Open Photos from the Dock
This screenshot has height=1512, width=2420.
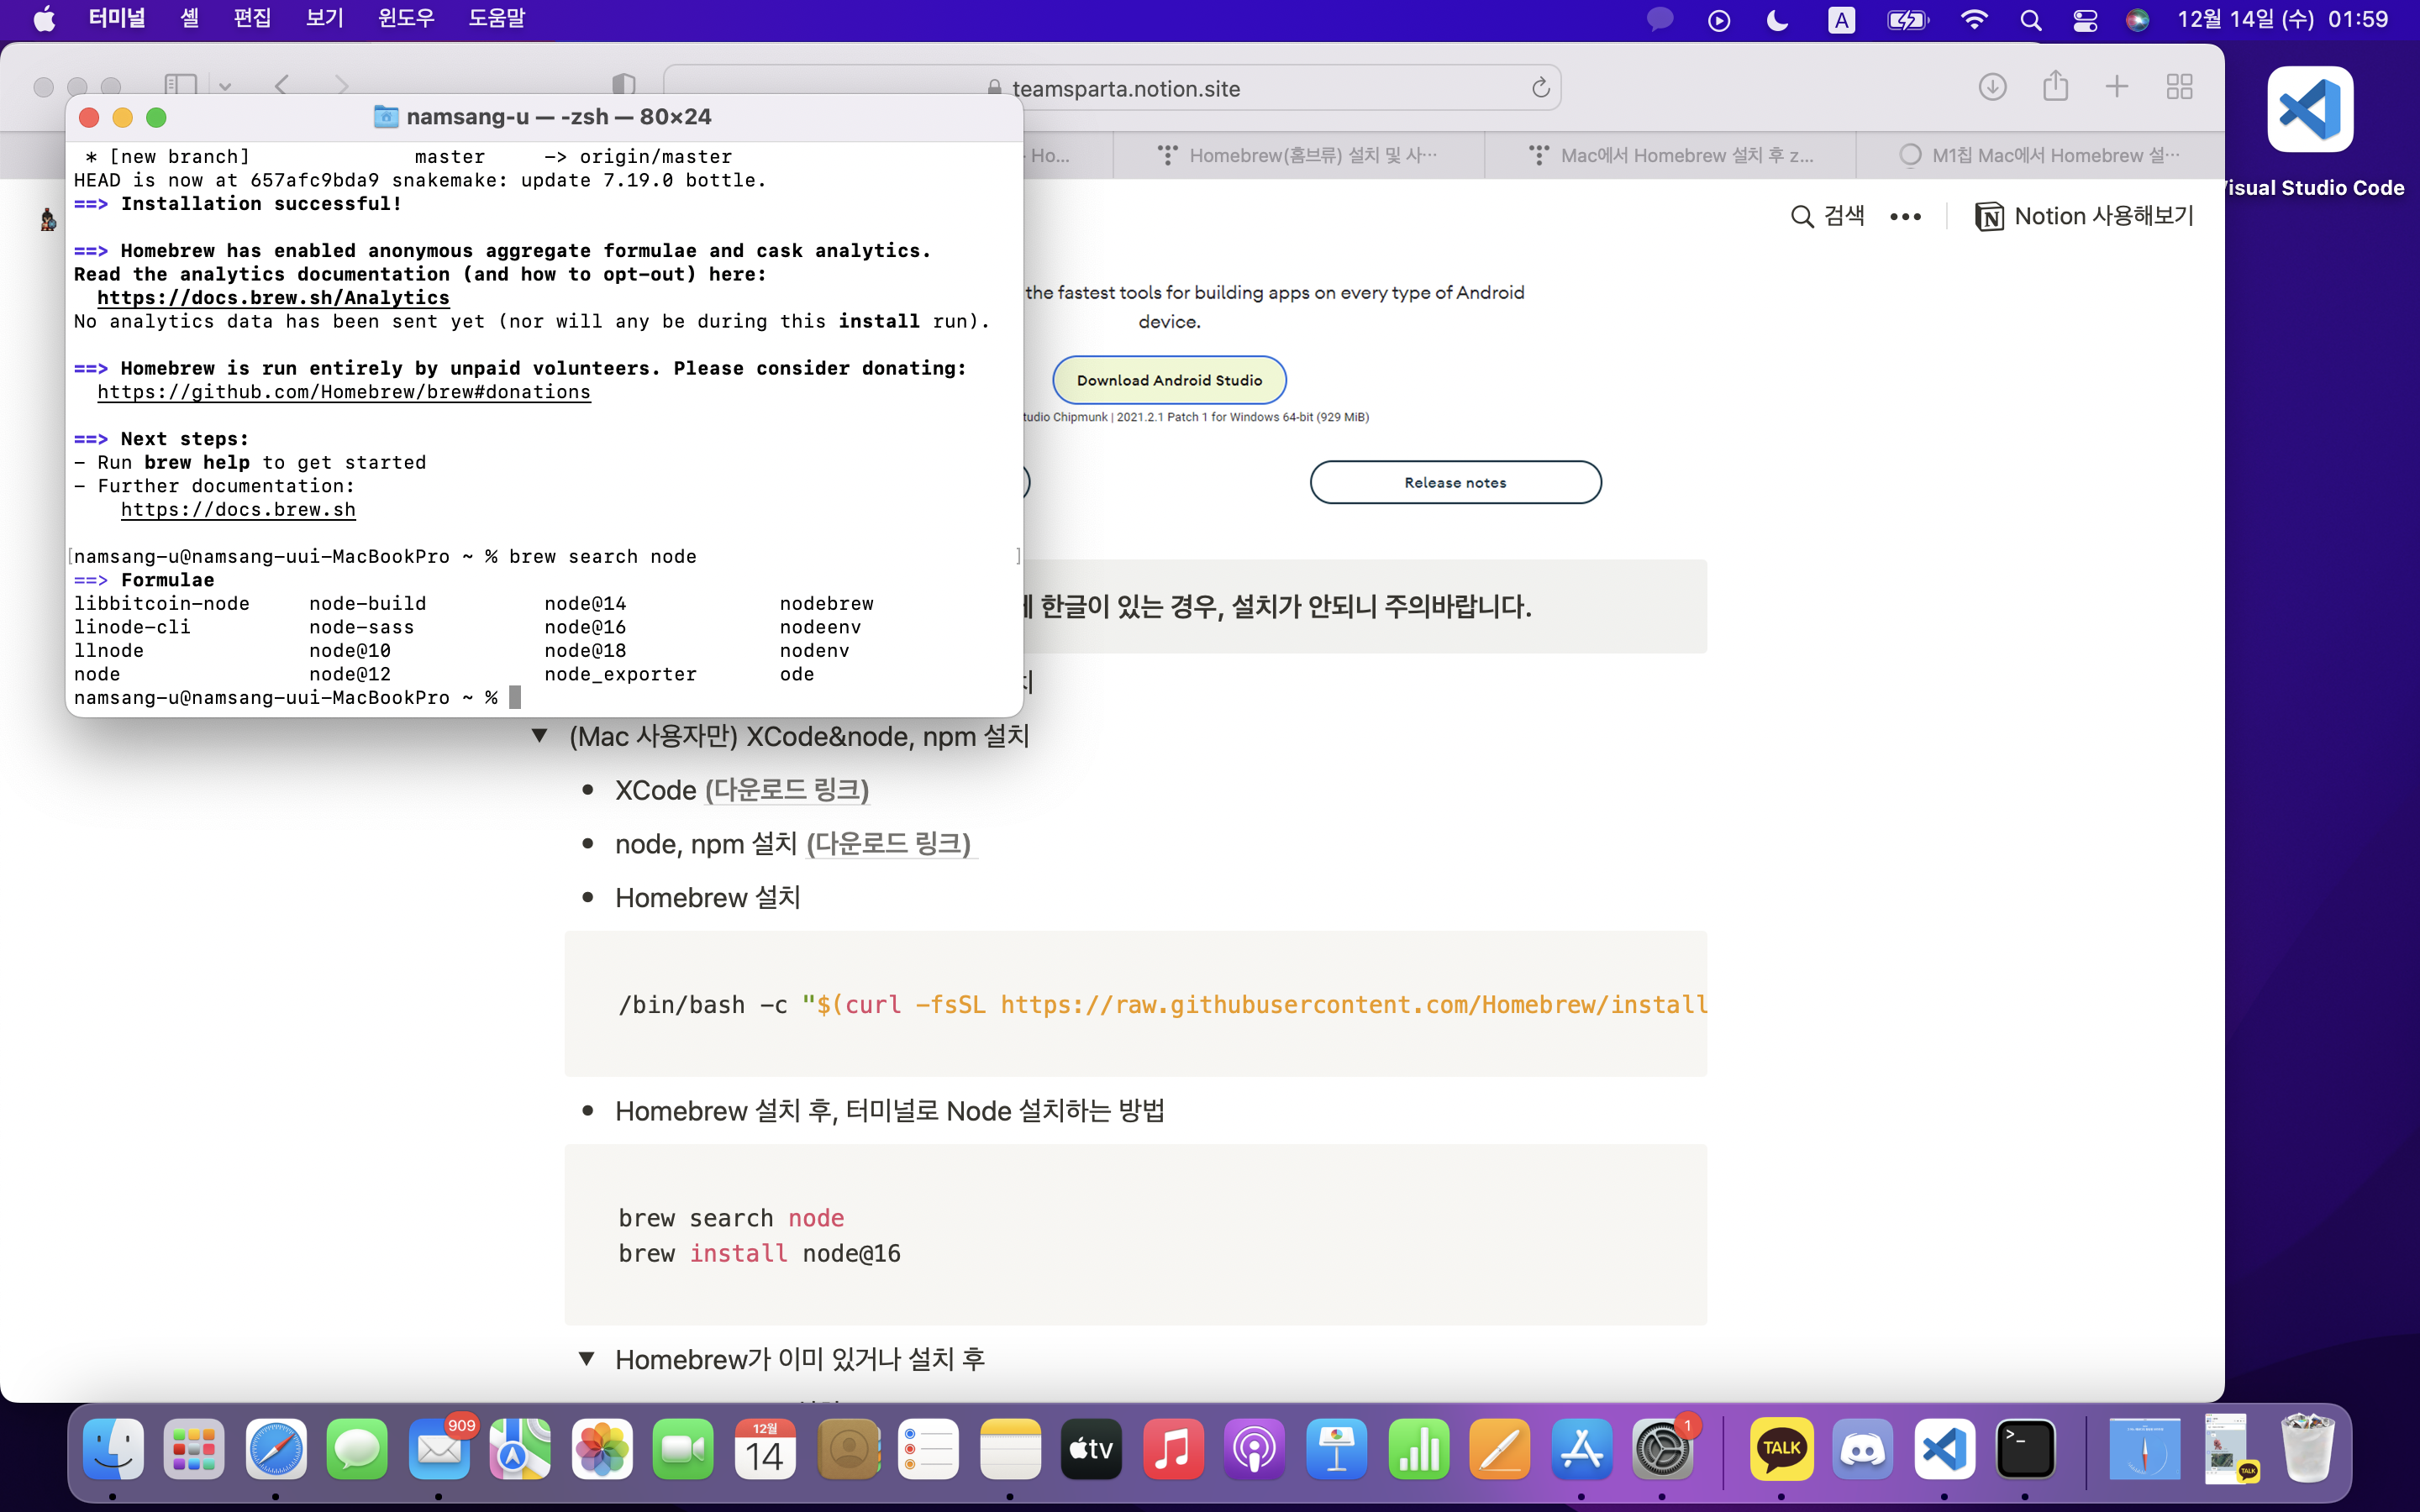click(x=602, y=1448)
